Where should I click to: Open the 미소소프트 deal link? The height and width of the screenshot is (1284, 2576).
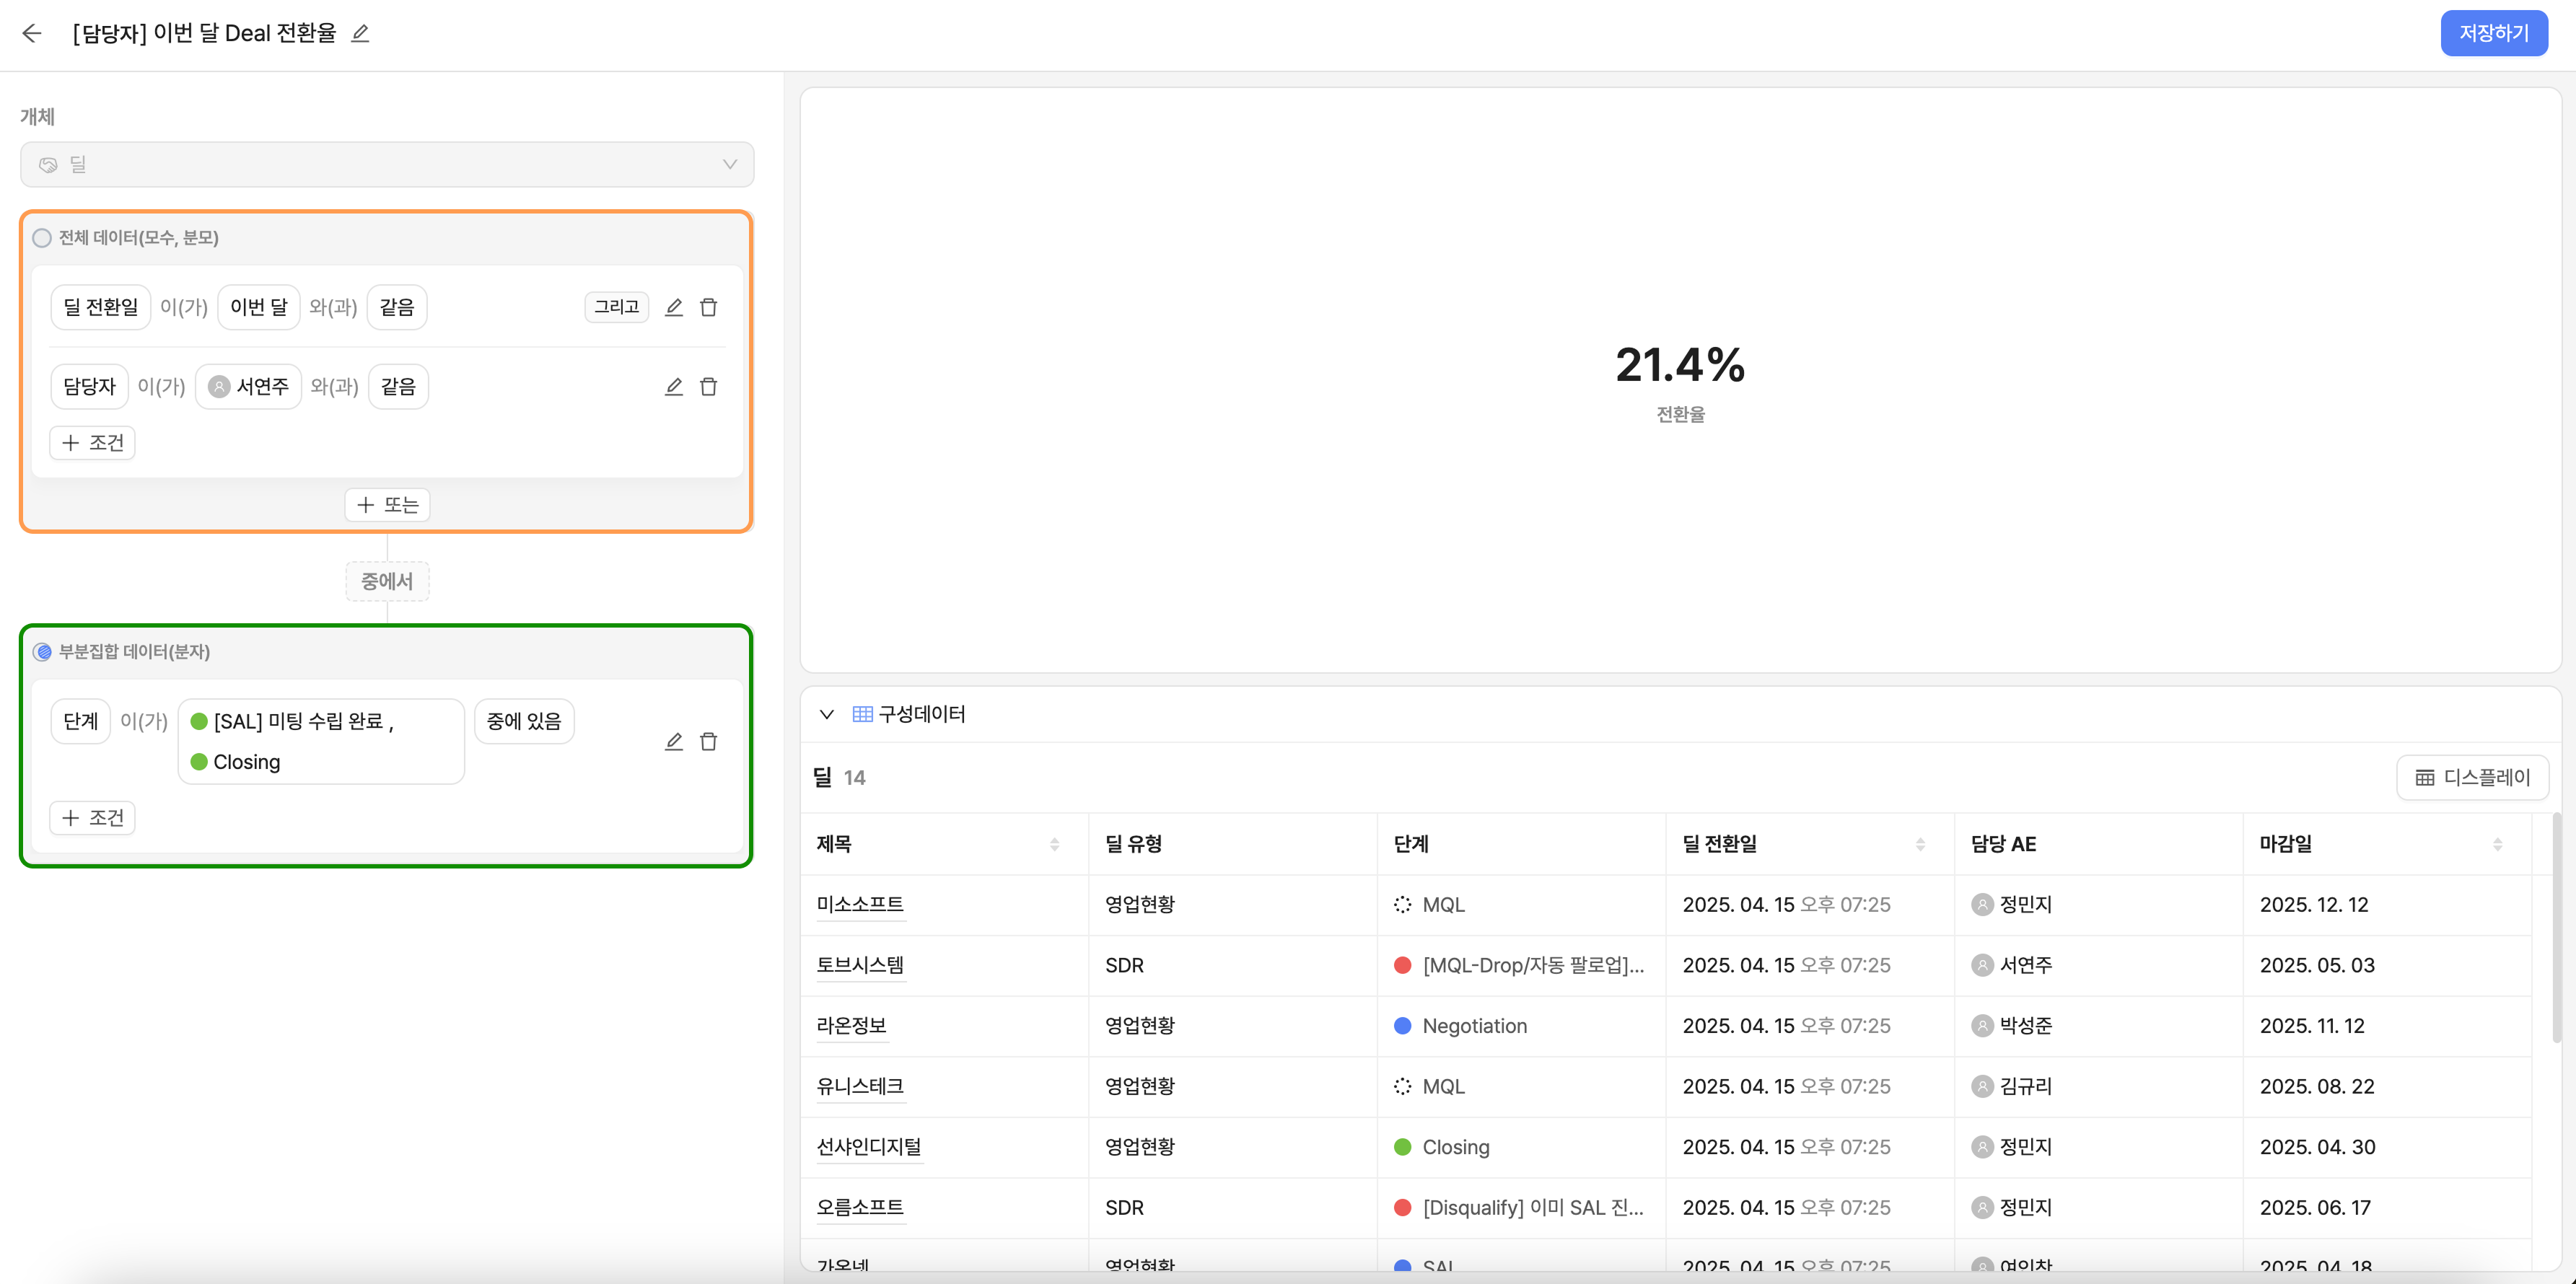pyautogui.click(x=860, y=904)
